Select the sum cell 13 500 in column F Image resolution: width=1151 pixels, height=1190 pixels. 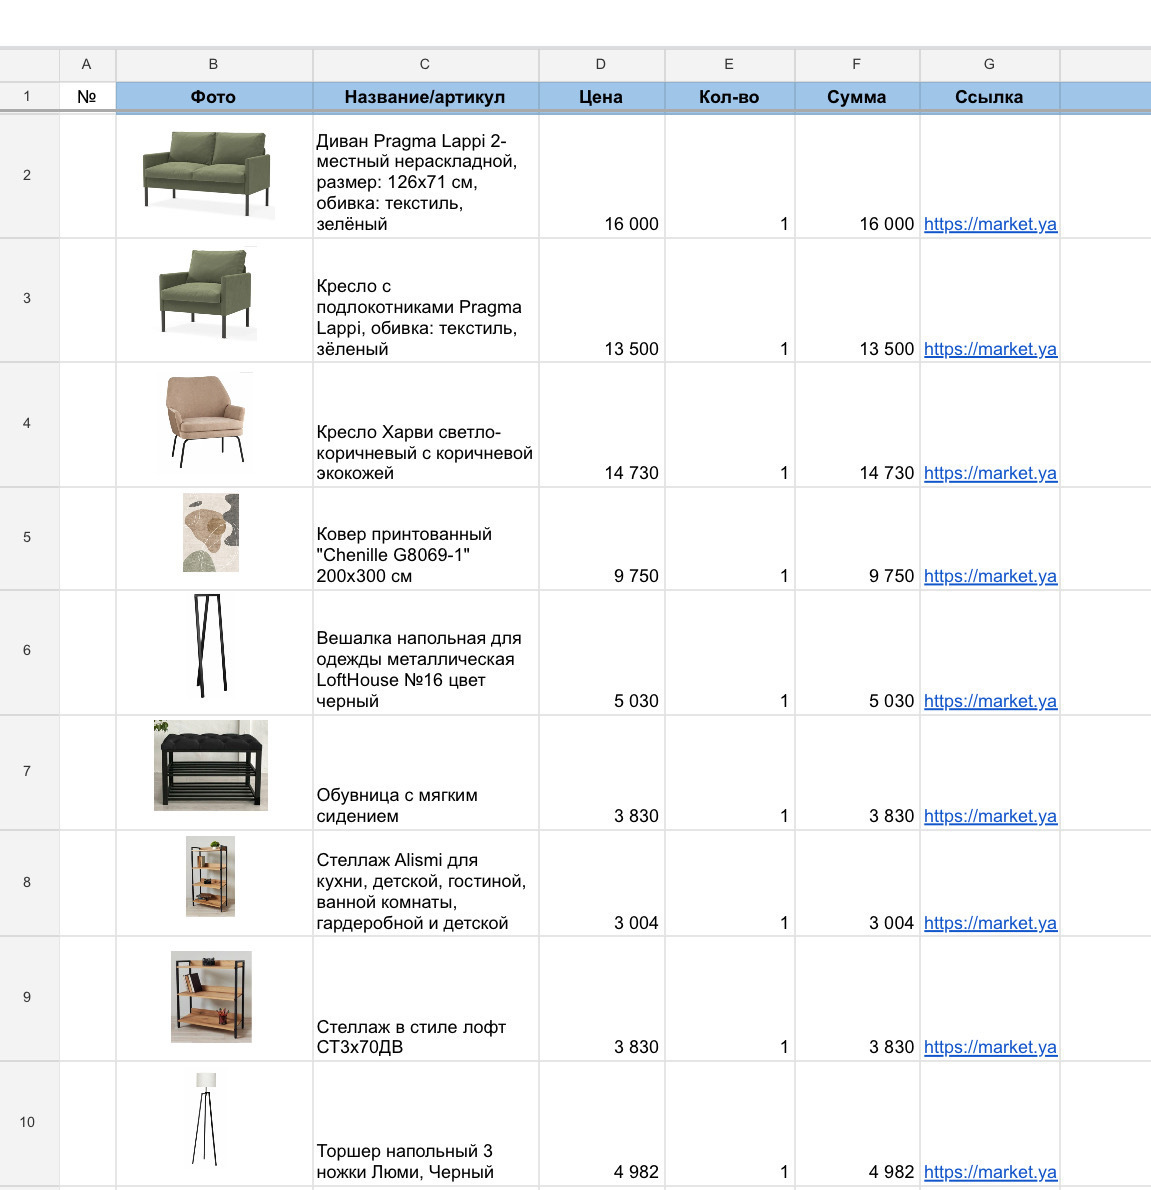coord(857,300)
